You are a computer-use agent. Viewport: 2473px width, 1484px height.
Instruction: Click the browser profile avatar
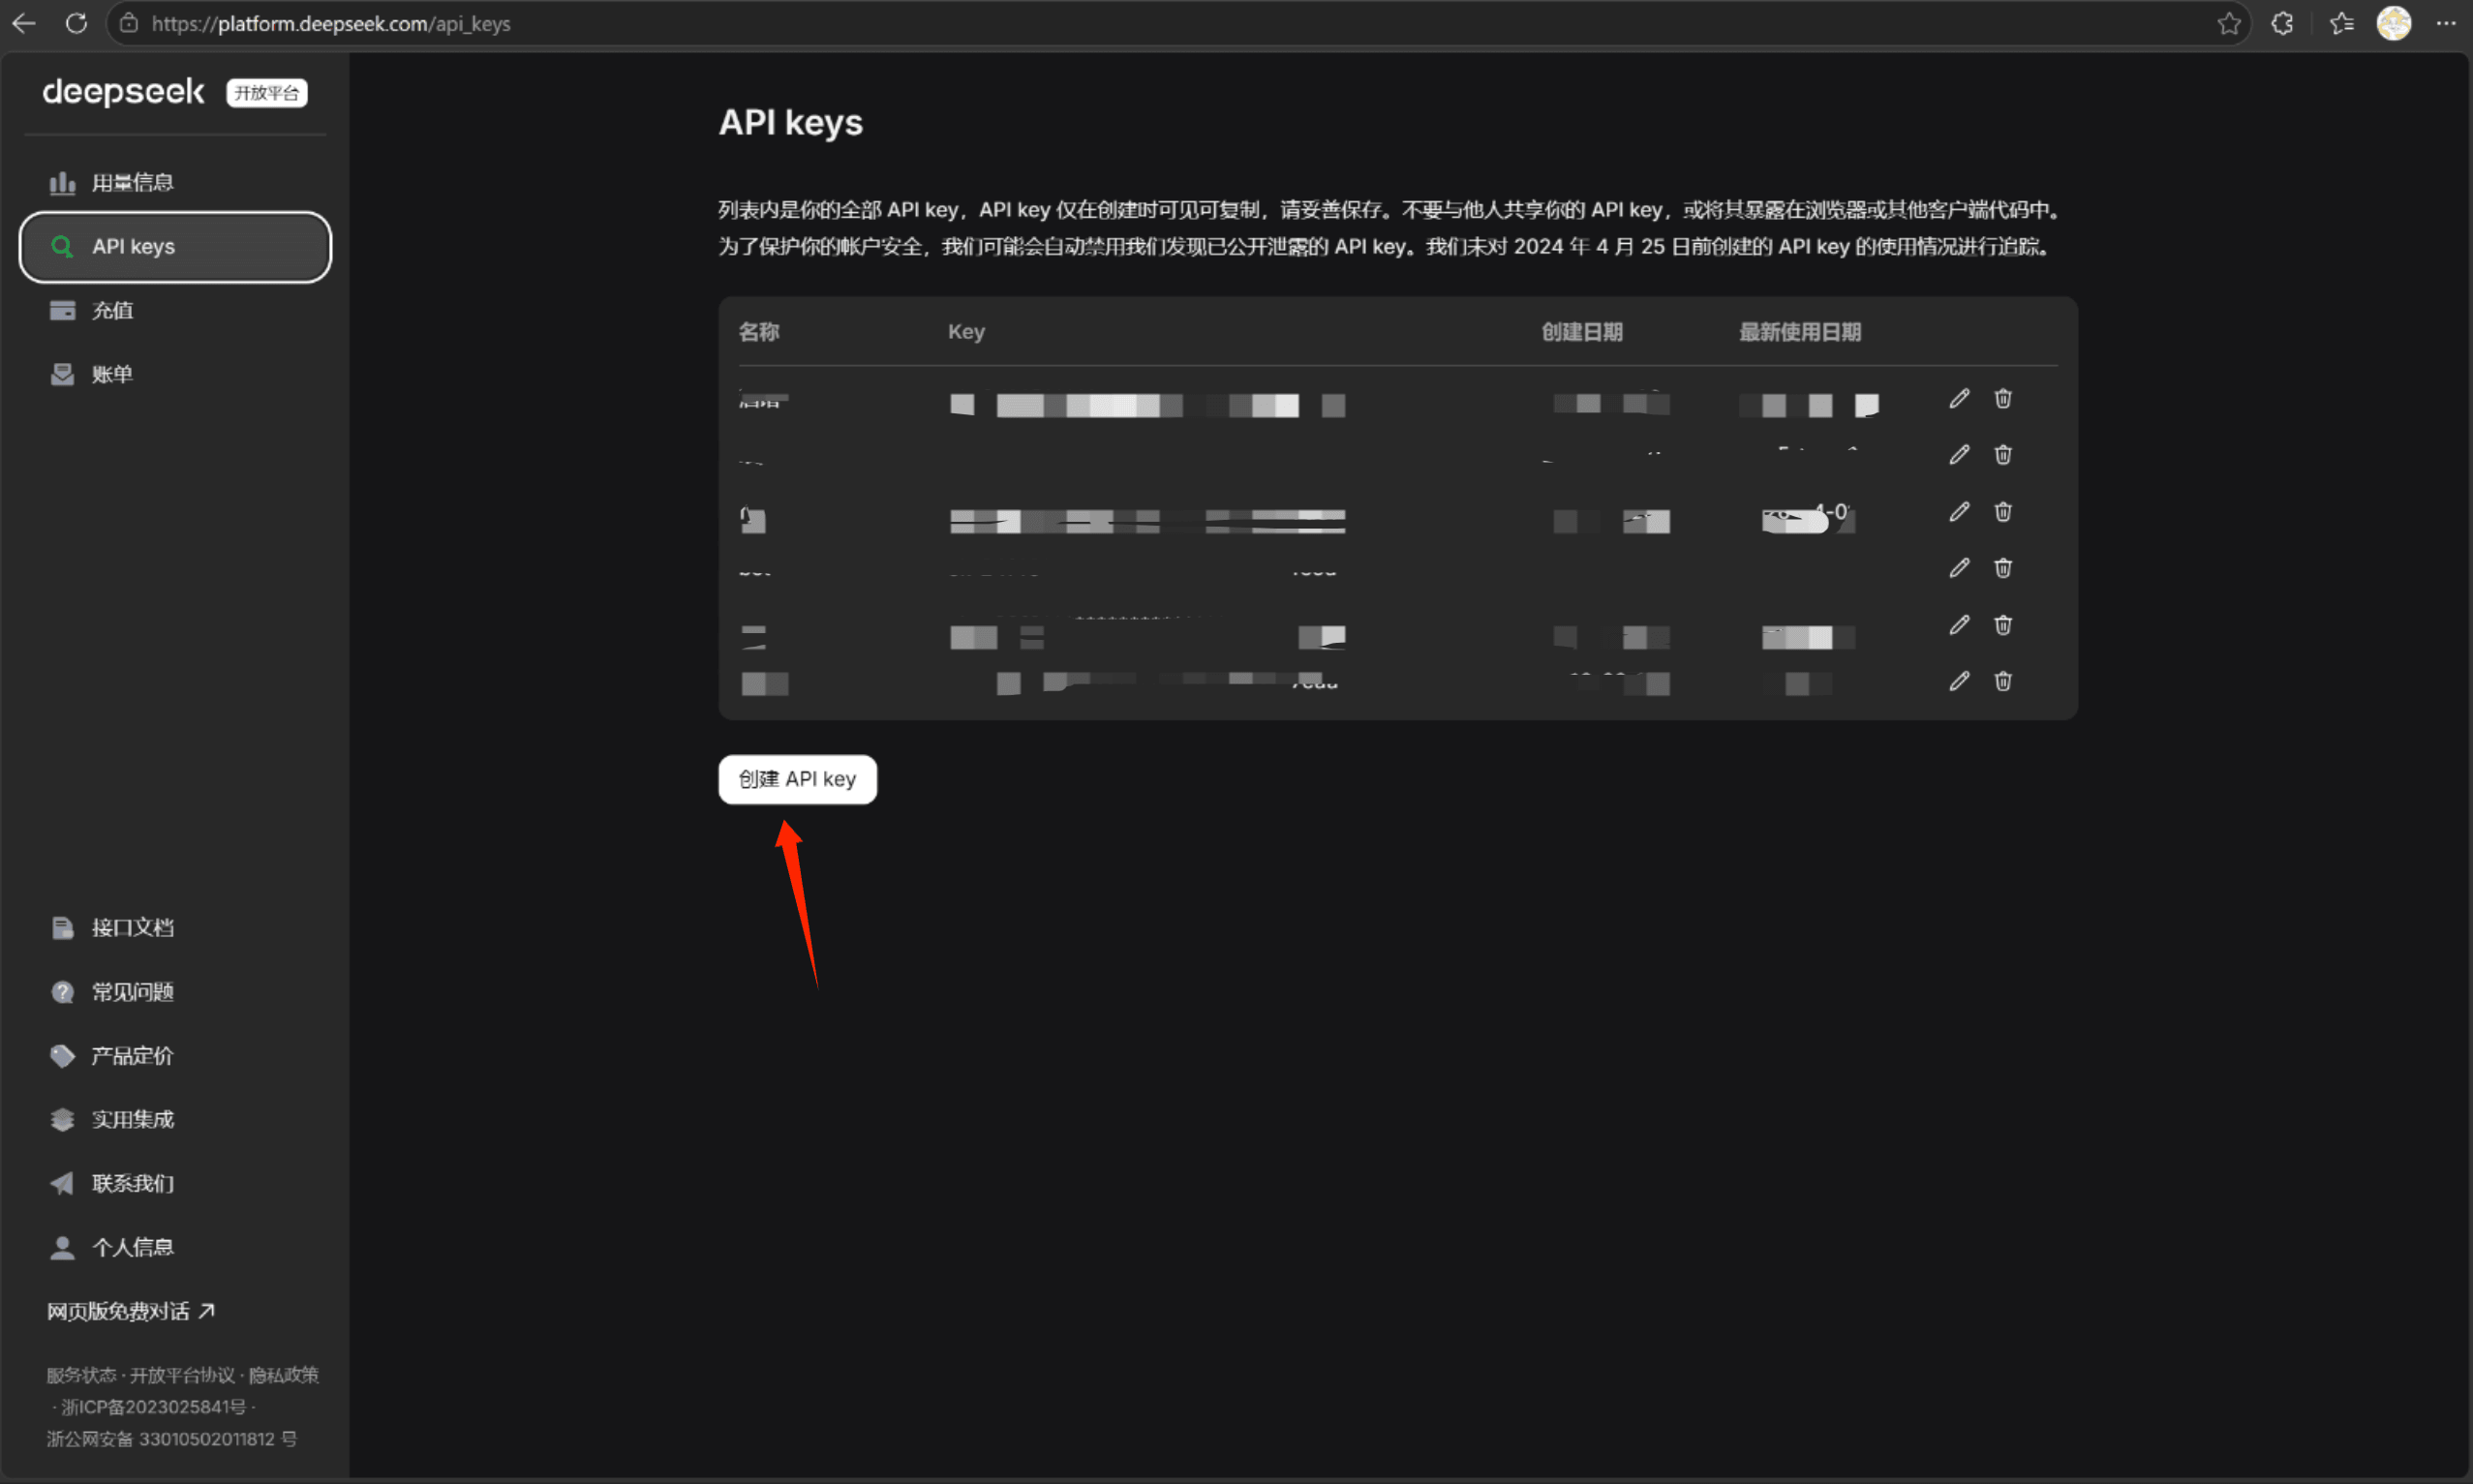coord(2393,23)
